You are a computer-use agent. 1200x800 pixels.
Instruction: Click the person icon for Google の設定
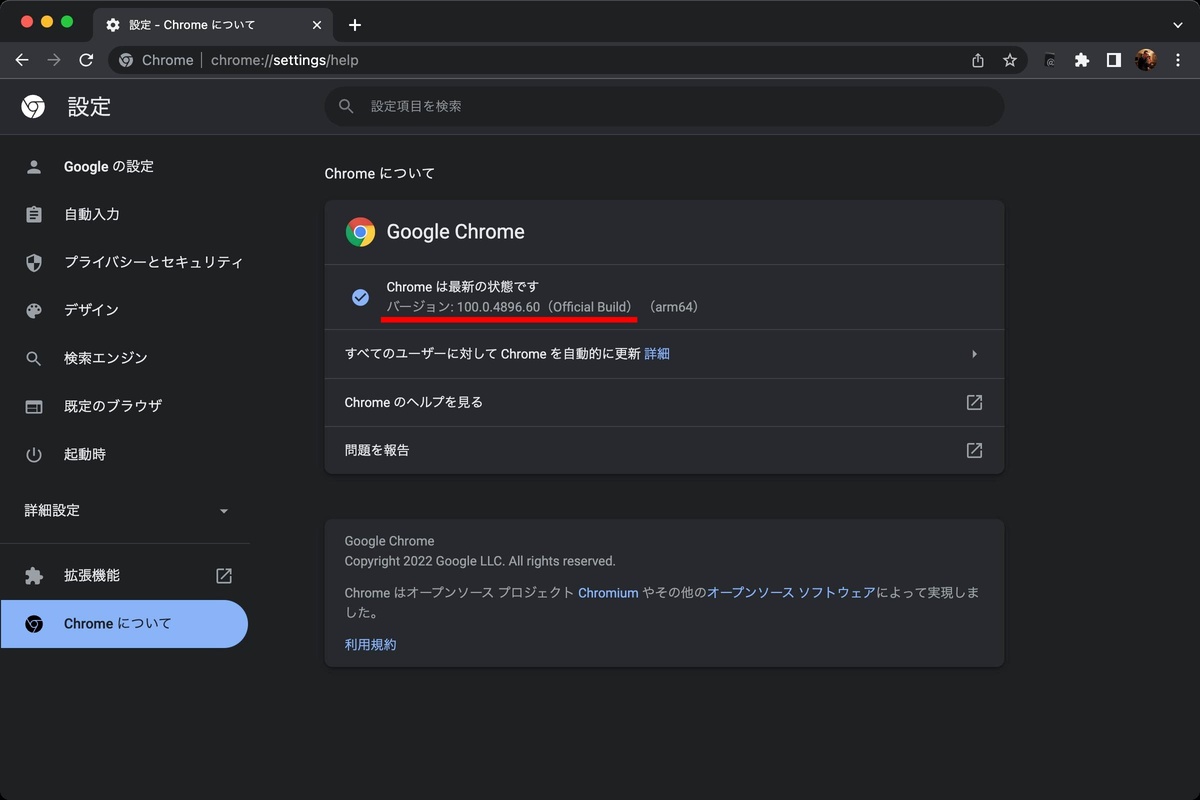34,167
